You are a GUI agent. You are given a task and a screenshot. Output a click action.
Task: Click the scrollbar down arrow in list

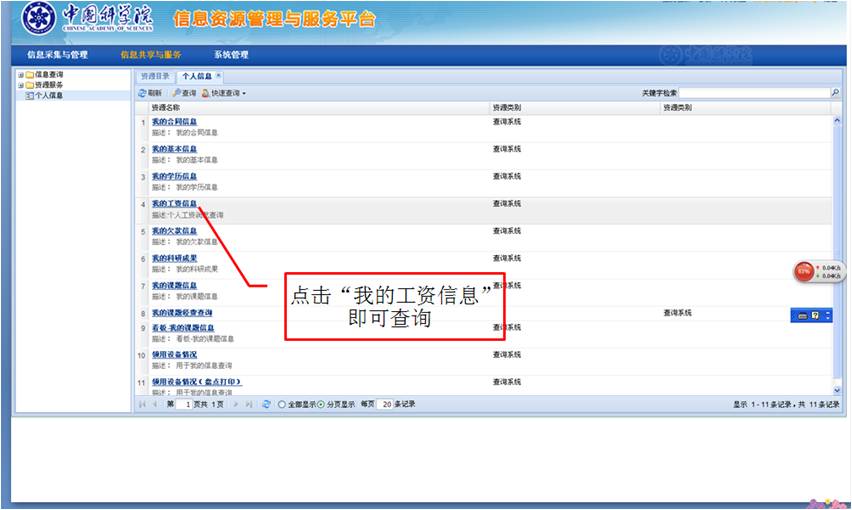[x=837, y=390]
